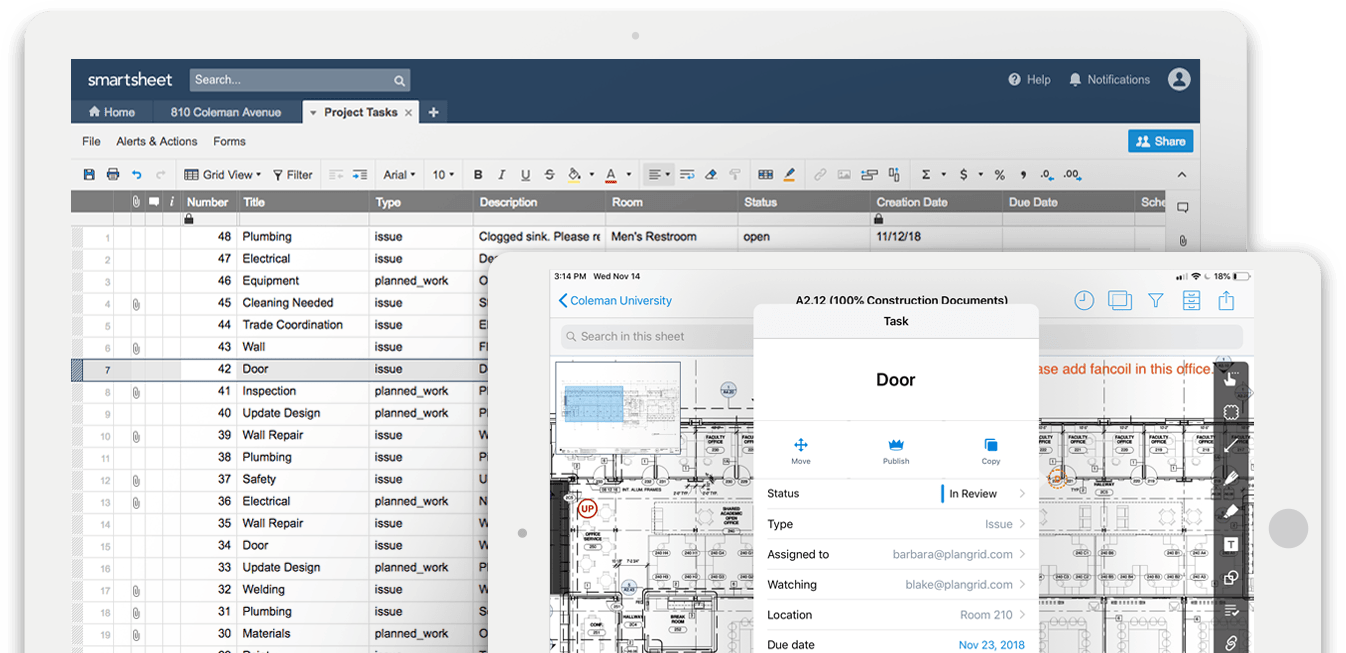Open the font size dropdown showing 10
This screenshot has width=1346, height=653.
tap(443, 174)
